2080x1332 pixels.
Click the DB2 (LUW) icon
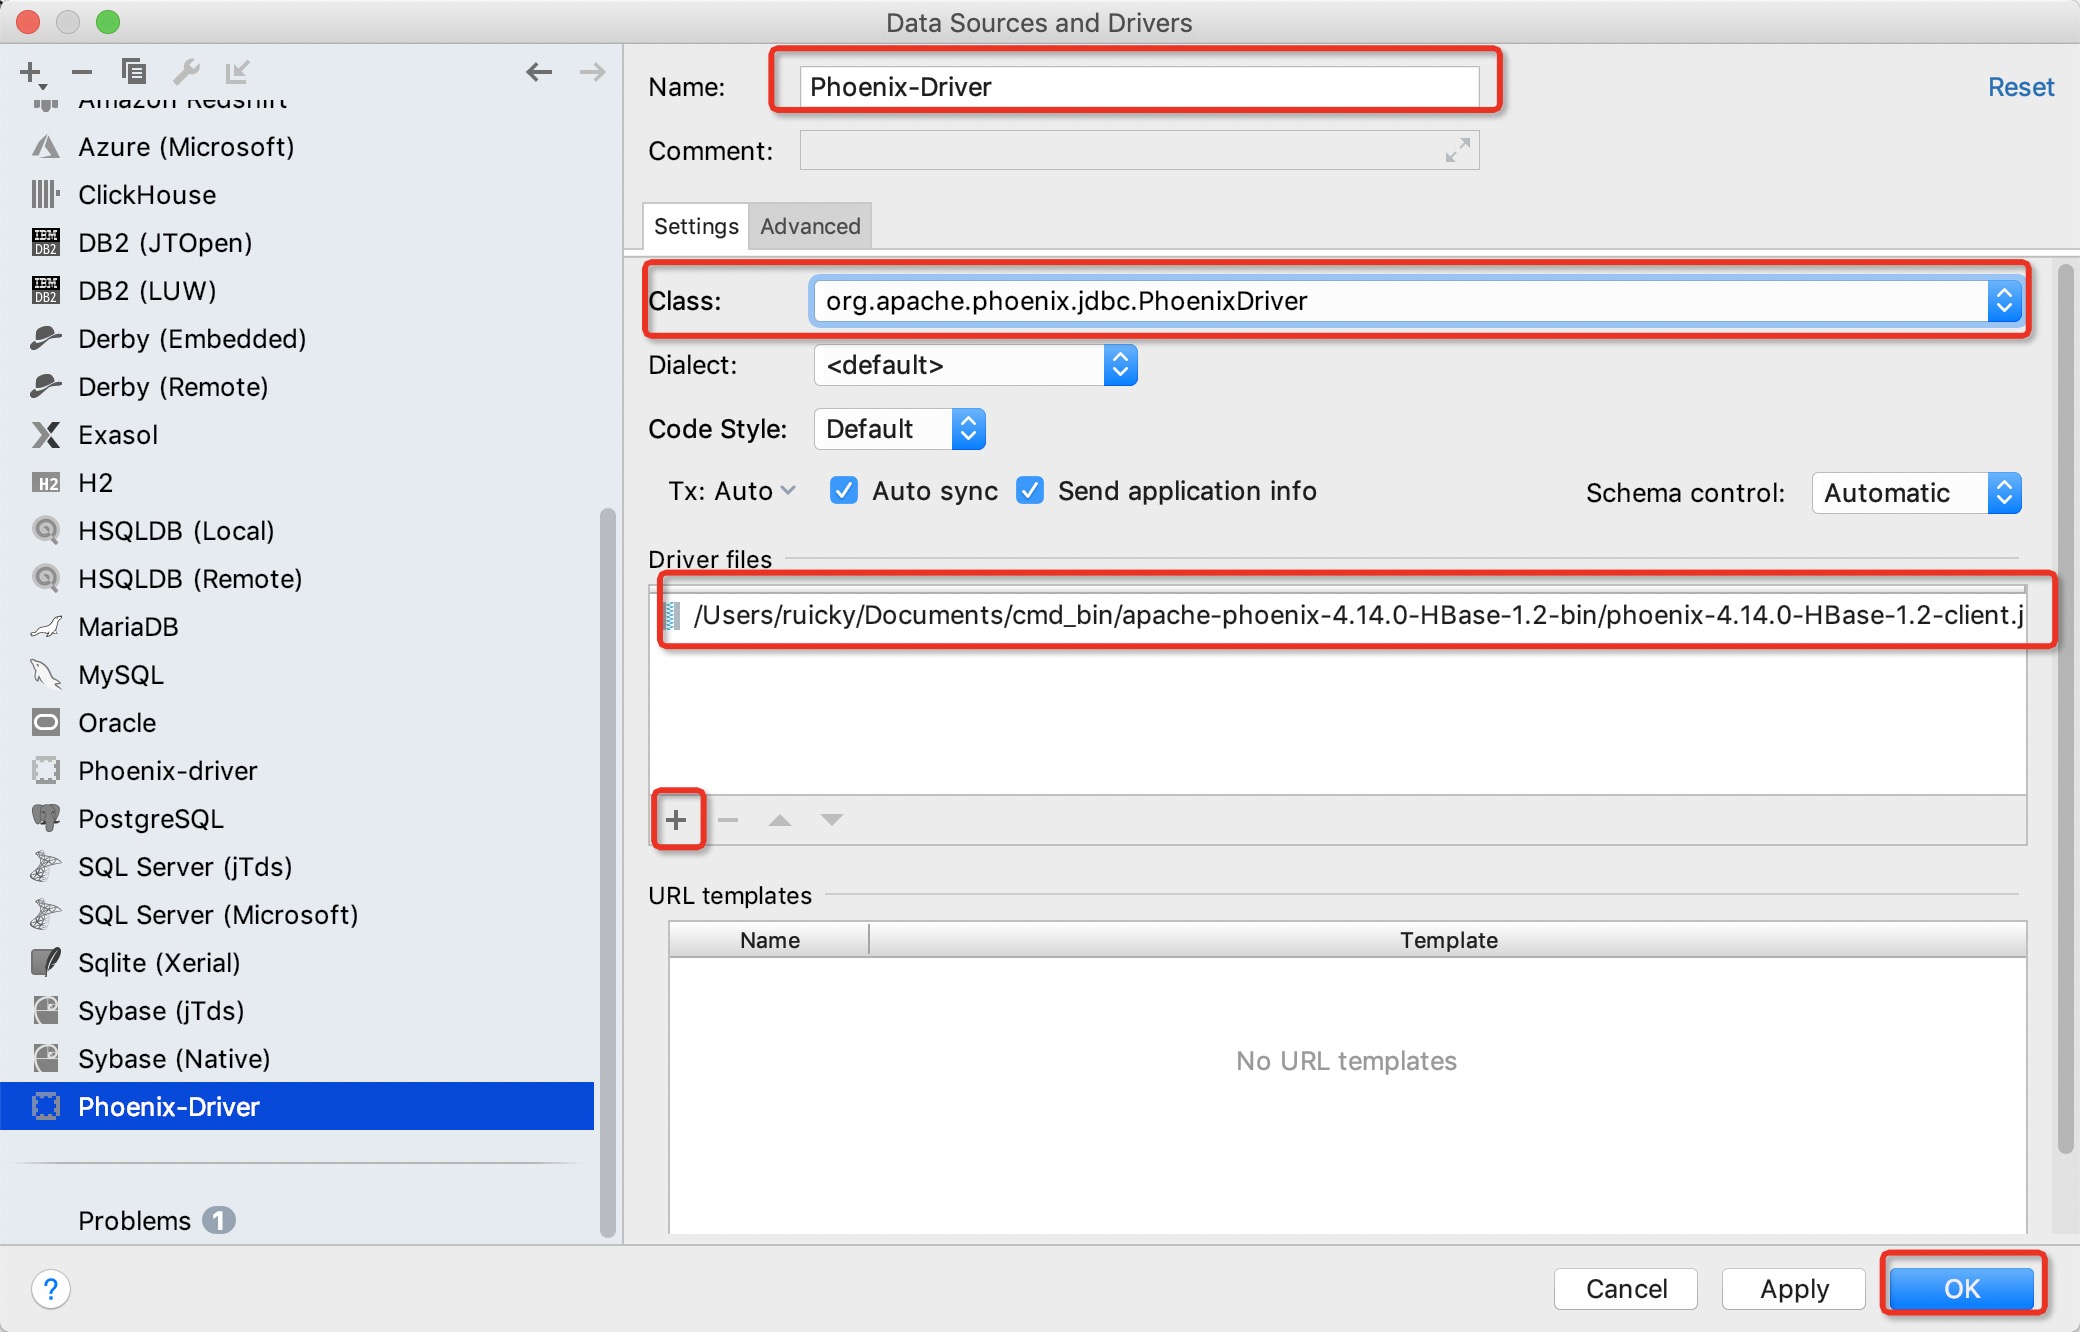click(46, 291)
